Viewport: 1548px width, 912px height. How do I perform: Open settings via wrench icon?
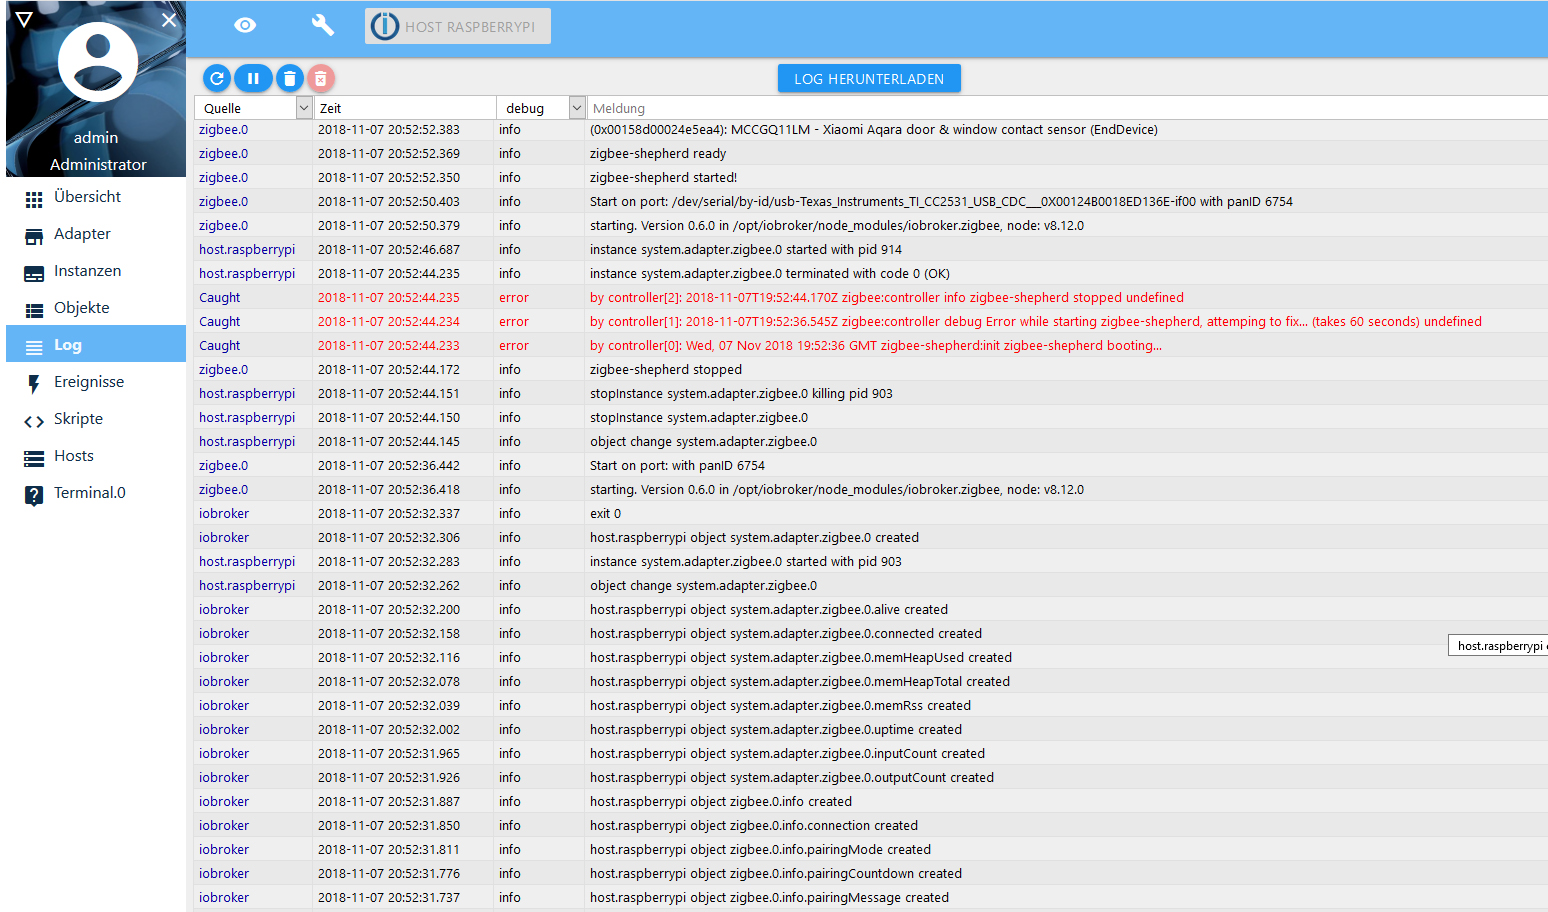click(x=322, y=25)
